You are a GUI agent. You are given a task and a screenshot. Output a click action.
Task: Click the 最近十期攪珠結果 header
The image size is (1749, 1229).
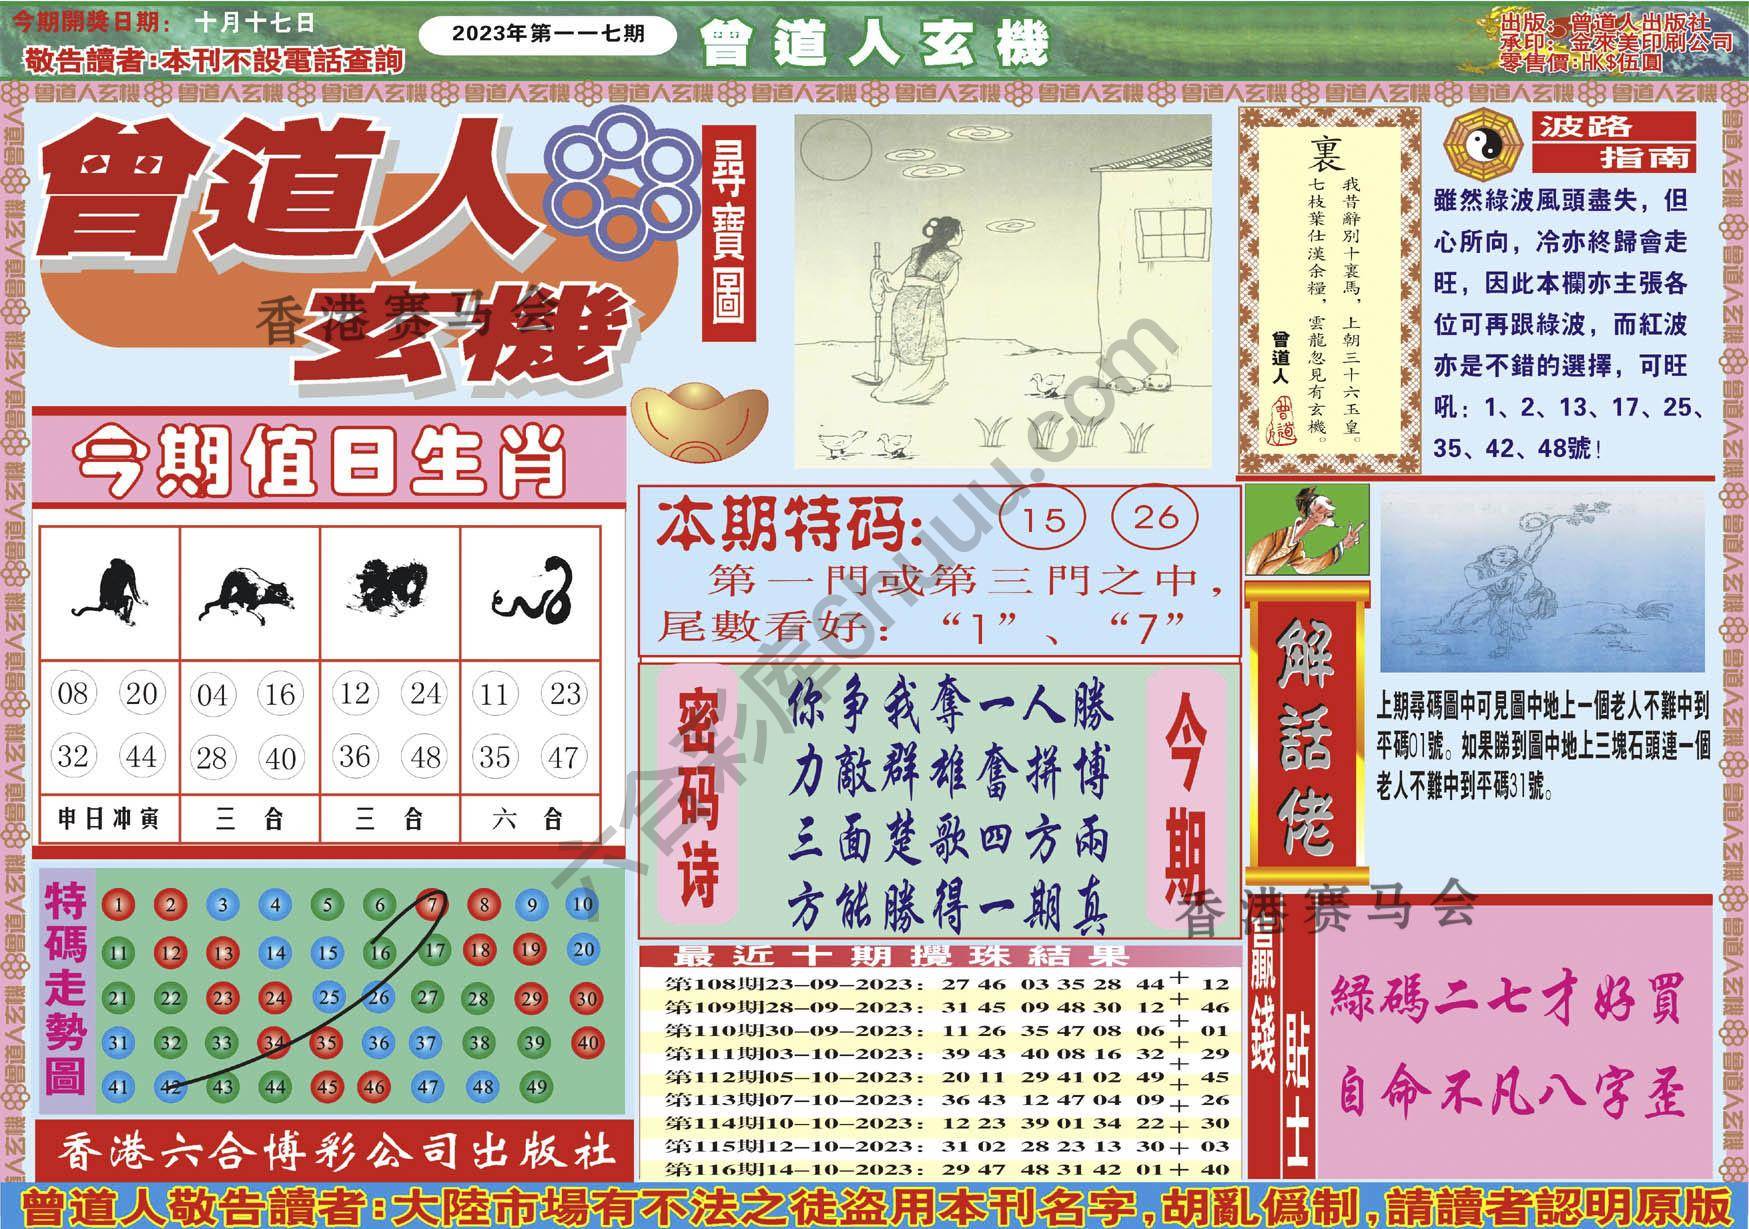coord(902,956)
